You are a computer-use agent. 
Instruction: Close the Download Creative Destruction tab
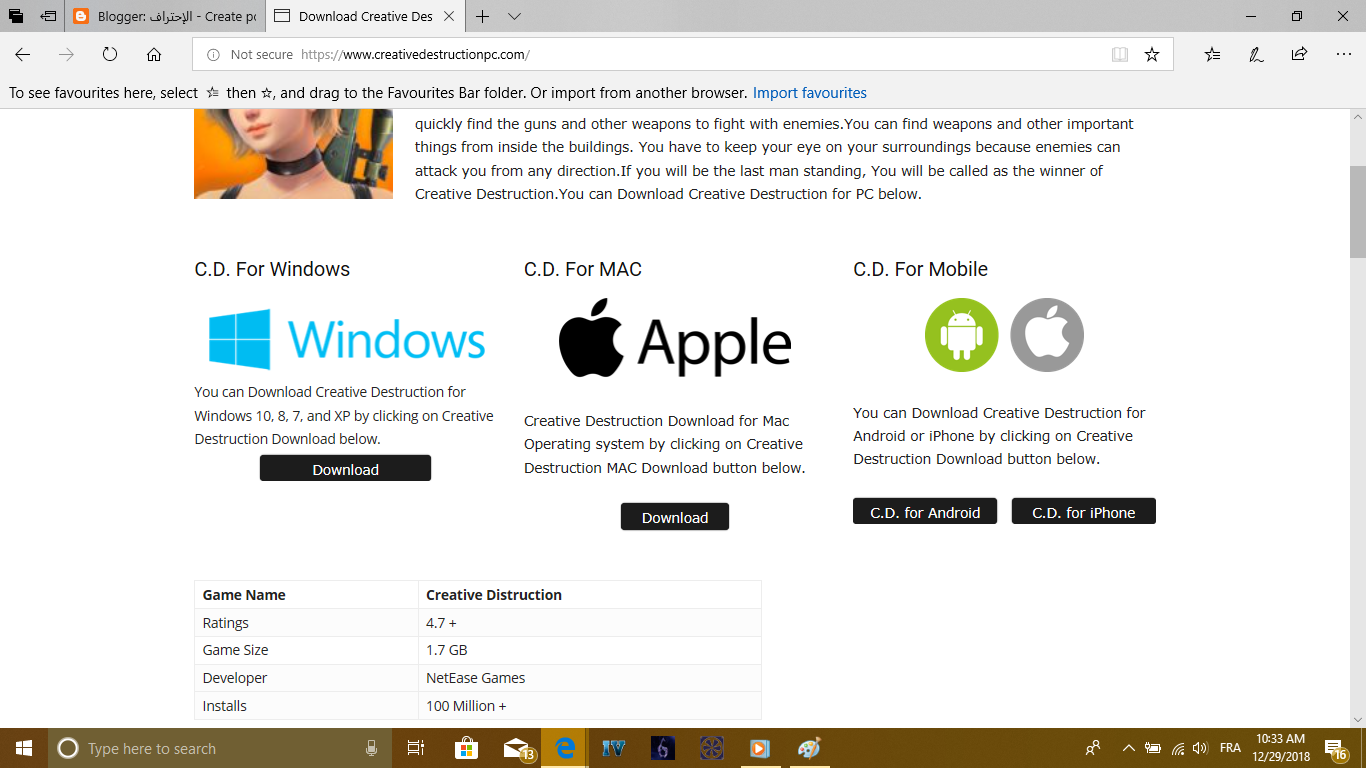(450, 16)
